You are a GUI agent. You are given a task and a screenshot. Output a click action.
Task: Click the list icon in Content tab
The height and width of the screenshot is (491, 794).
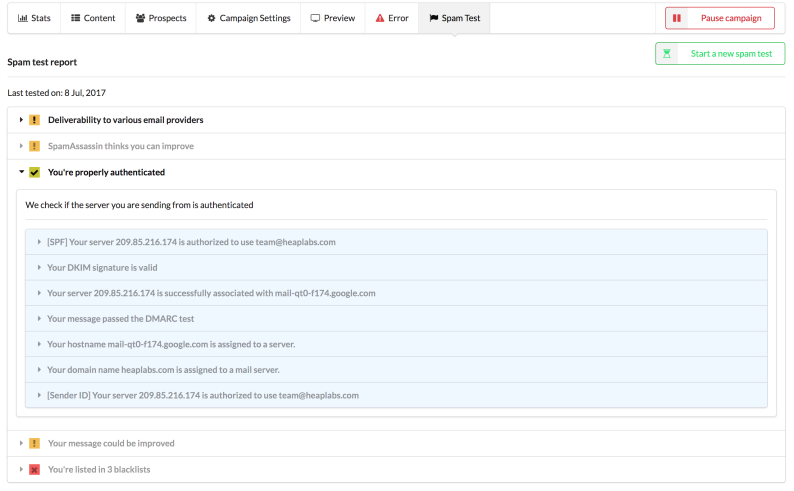pyautogui.click(x=75, y=18)
